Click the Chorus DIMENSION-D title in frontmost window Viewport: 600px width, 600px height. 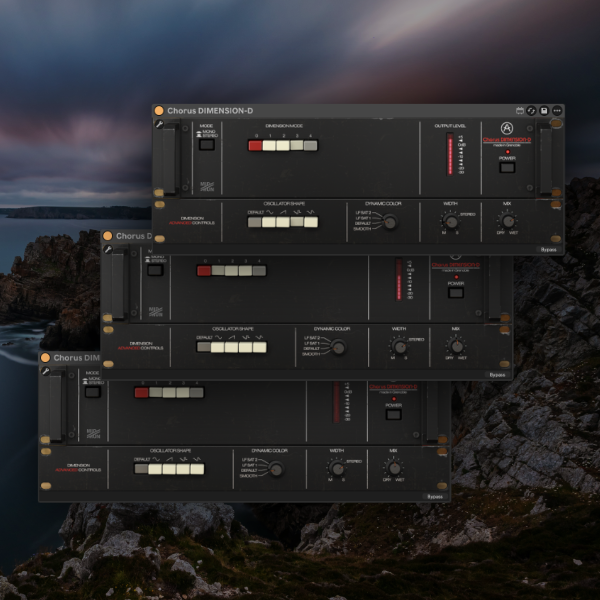click(x=210, y=111)
